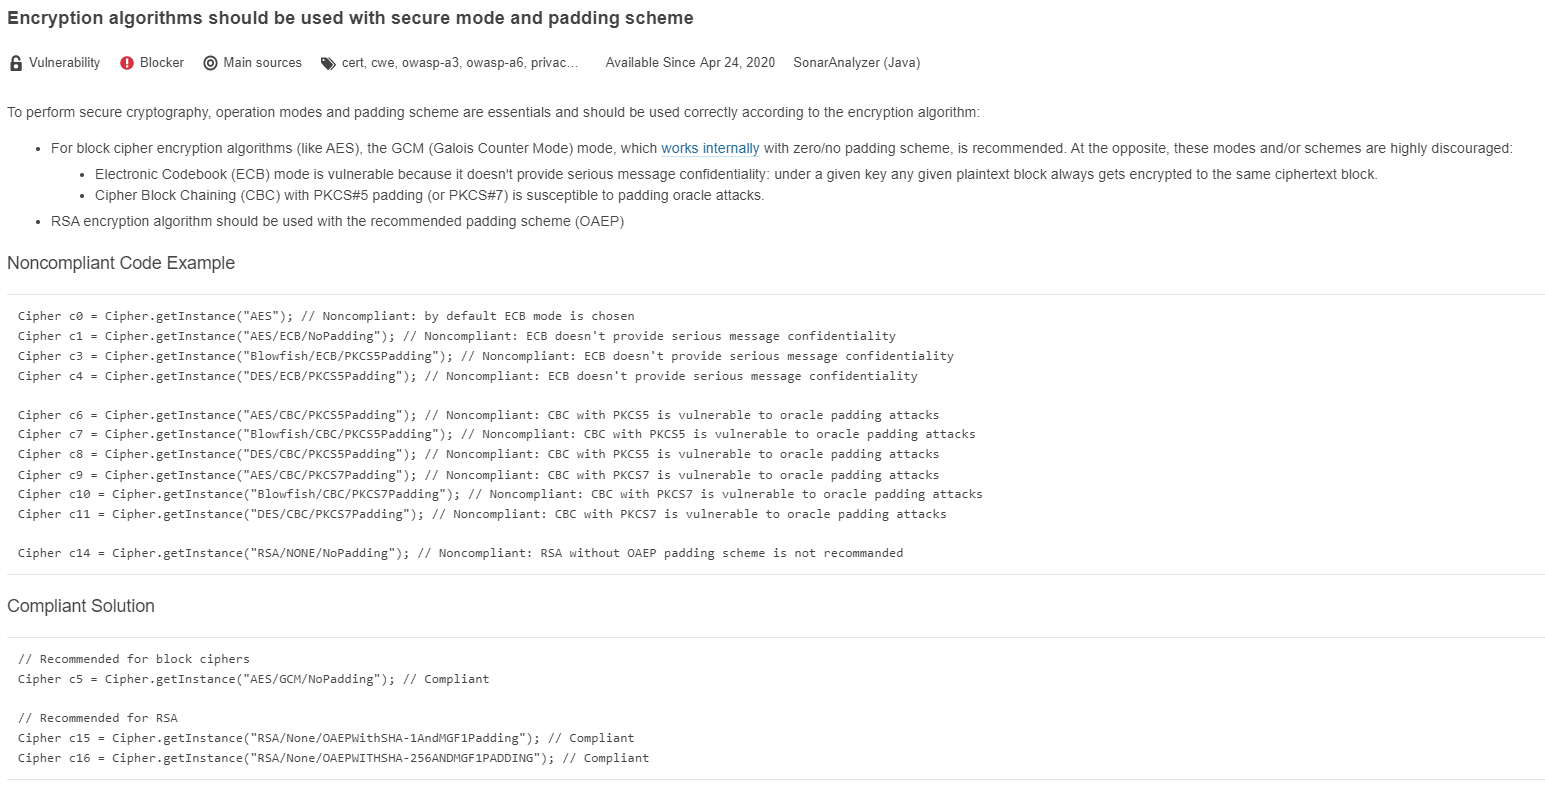Click the Vulnerability lock icon

16,63
